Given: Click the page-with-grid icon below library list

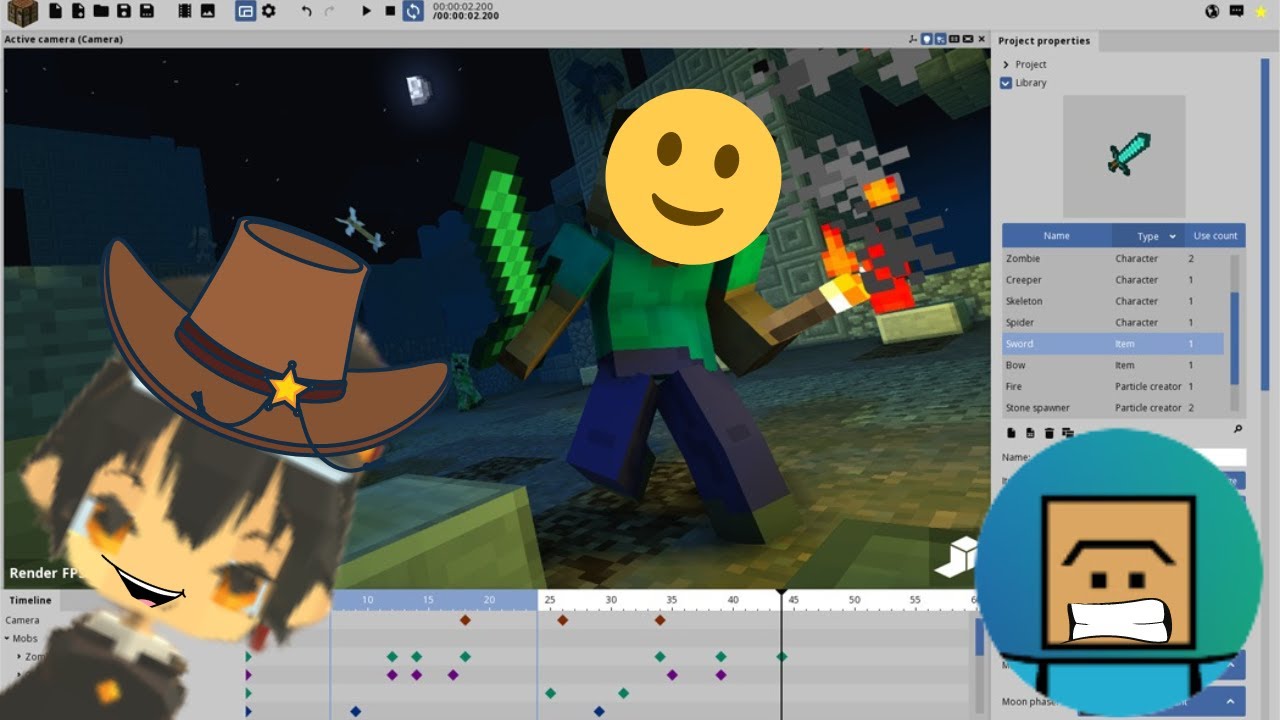Looking at the screenshot, I should tap(1030, 433).
